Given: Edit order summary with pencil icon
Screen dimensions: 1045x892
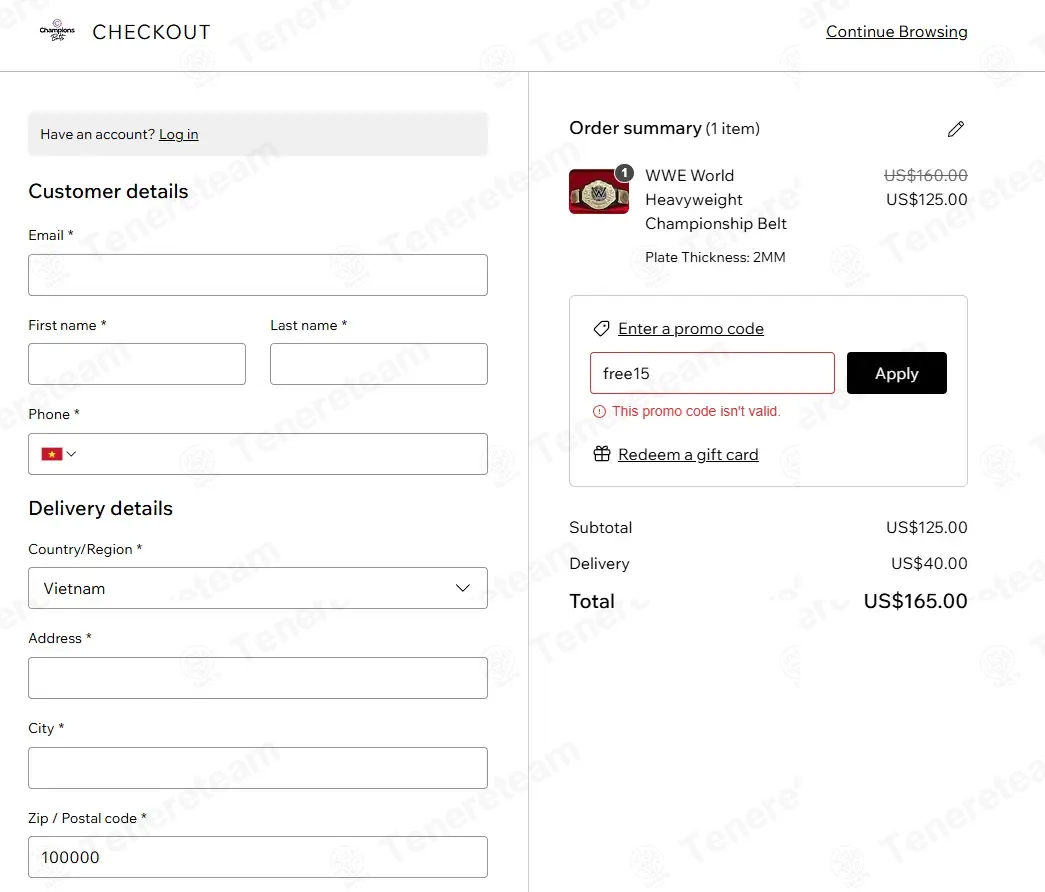Looking at the screenshot, I should [956, 129].
